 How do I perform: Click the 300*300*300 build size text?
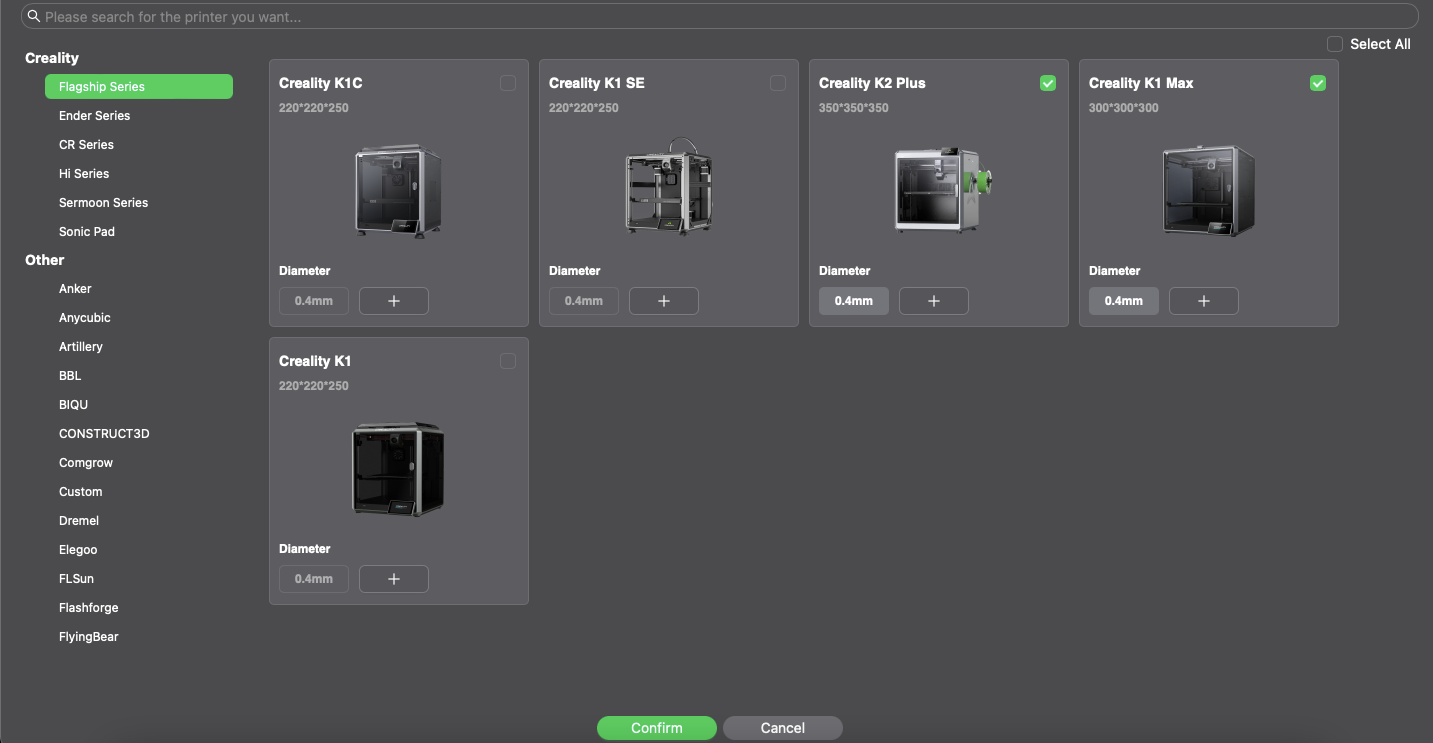coord(1124,108)
